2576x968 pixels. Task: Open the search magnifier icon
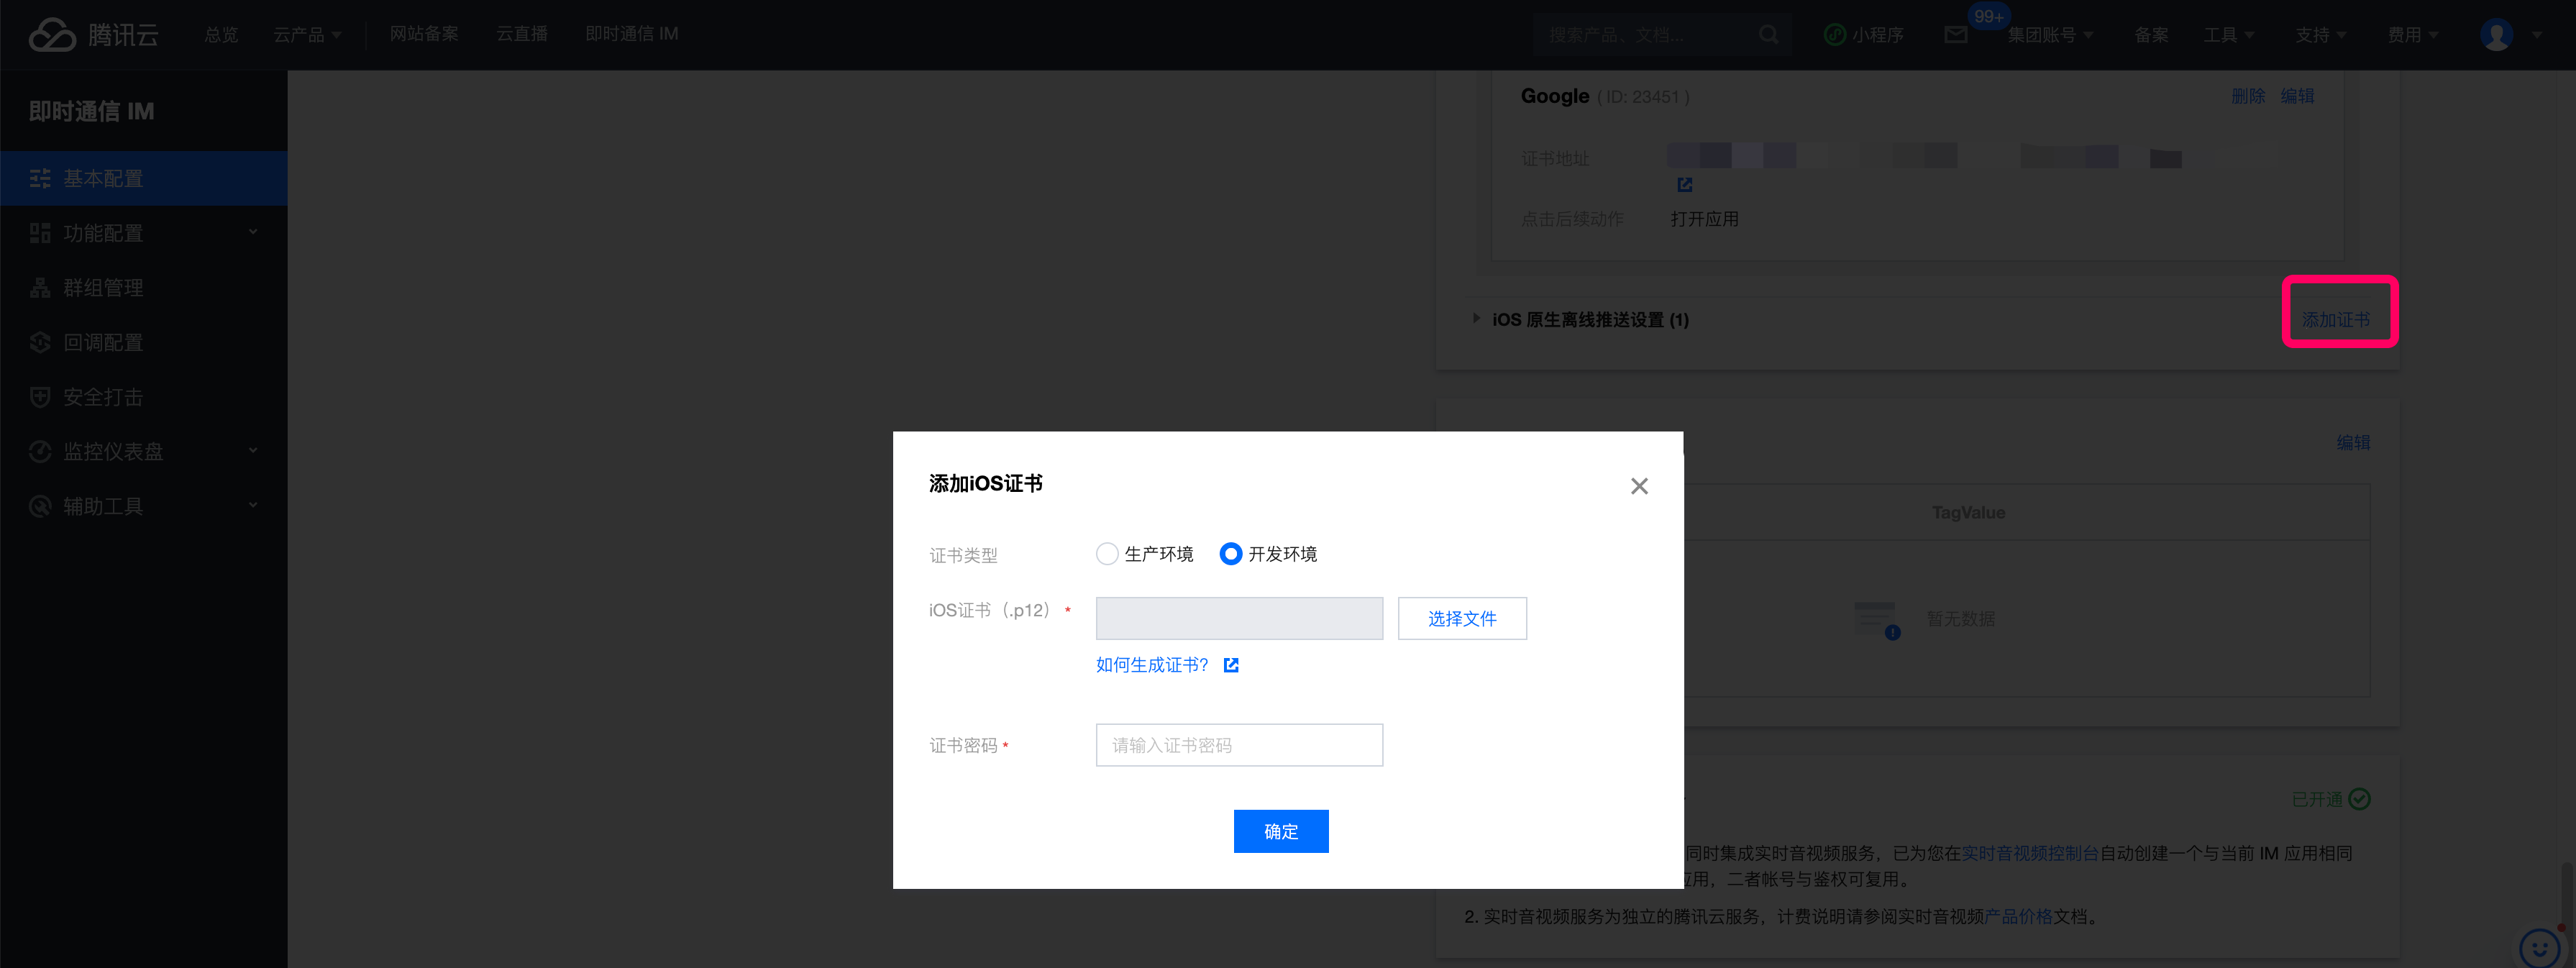1768,35
